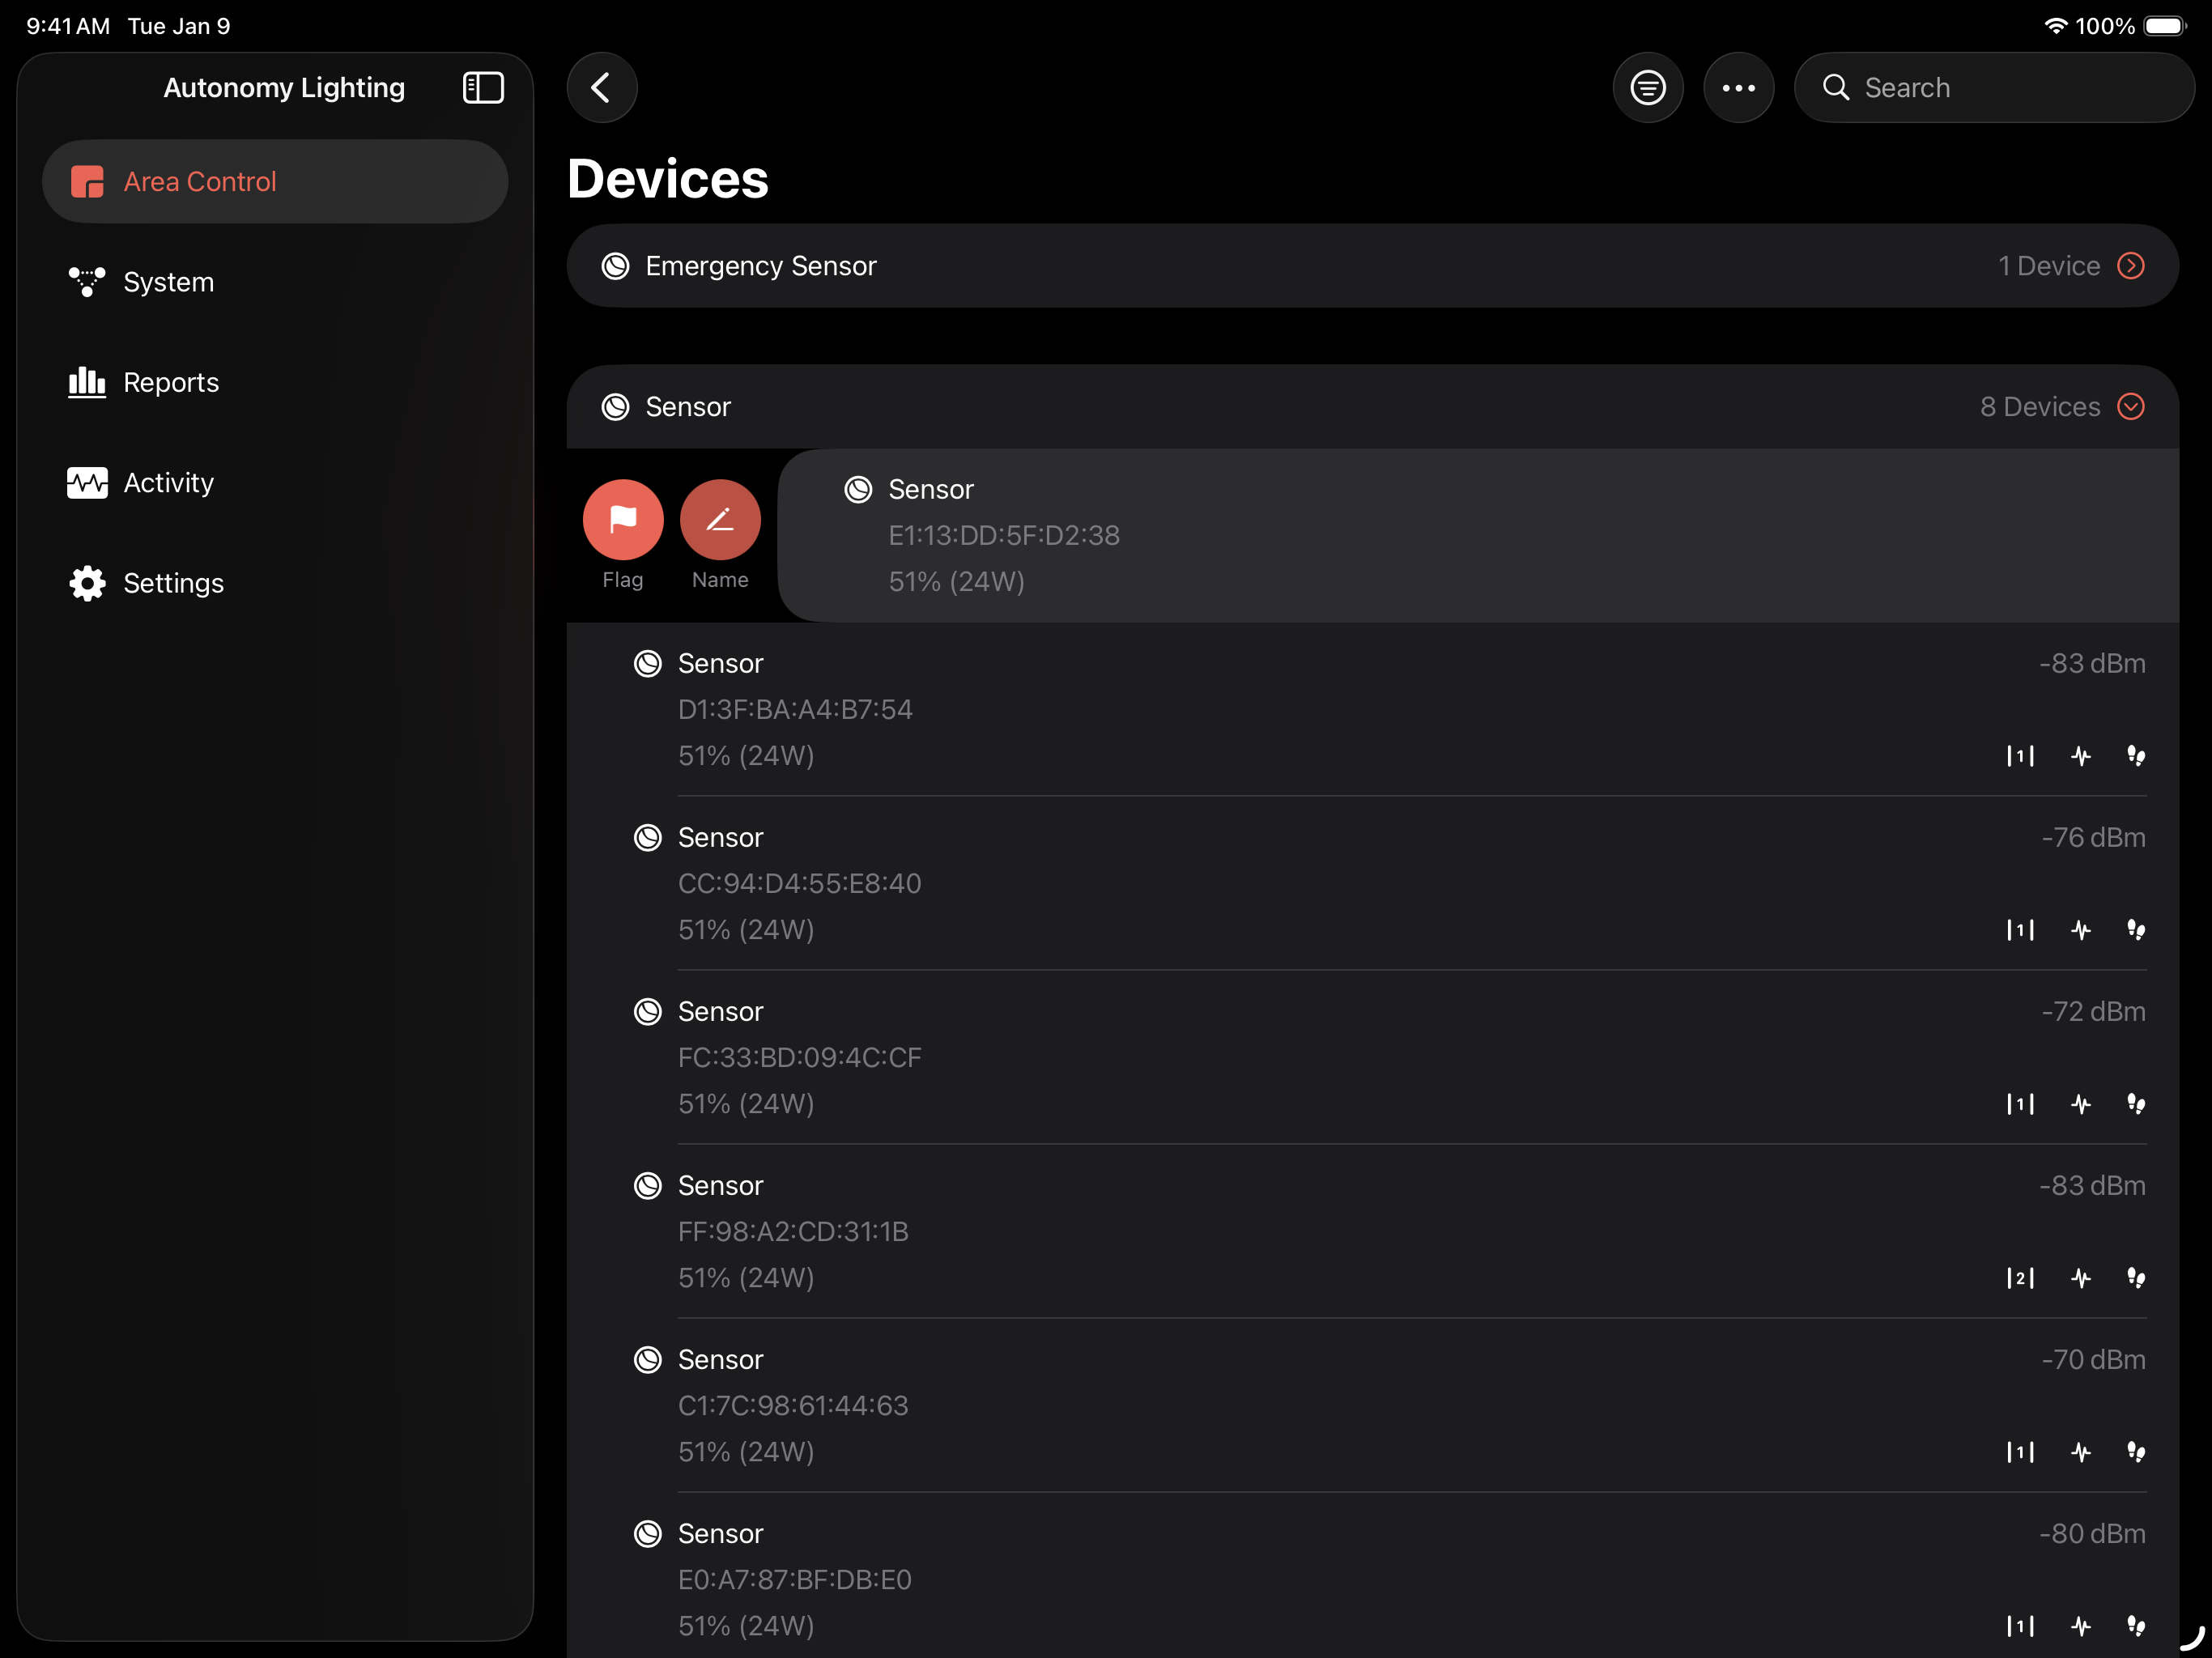Screen dimensions: 2212x1658
Task: Click zone 1 icon for CC:94:D4:55:E8:40
Action: click(2020, 930)
